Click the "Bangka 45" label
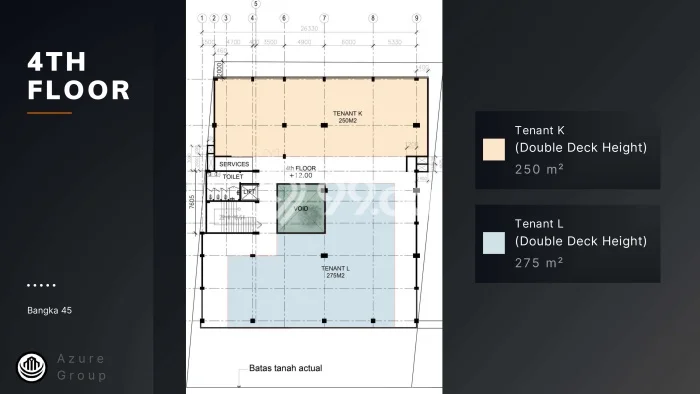Image resolution: width=700 pixels, height=394 pixels. pos(50,311)
